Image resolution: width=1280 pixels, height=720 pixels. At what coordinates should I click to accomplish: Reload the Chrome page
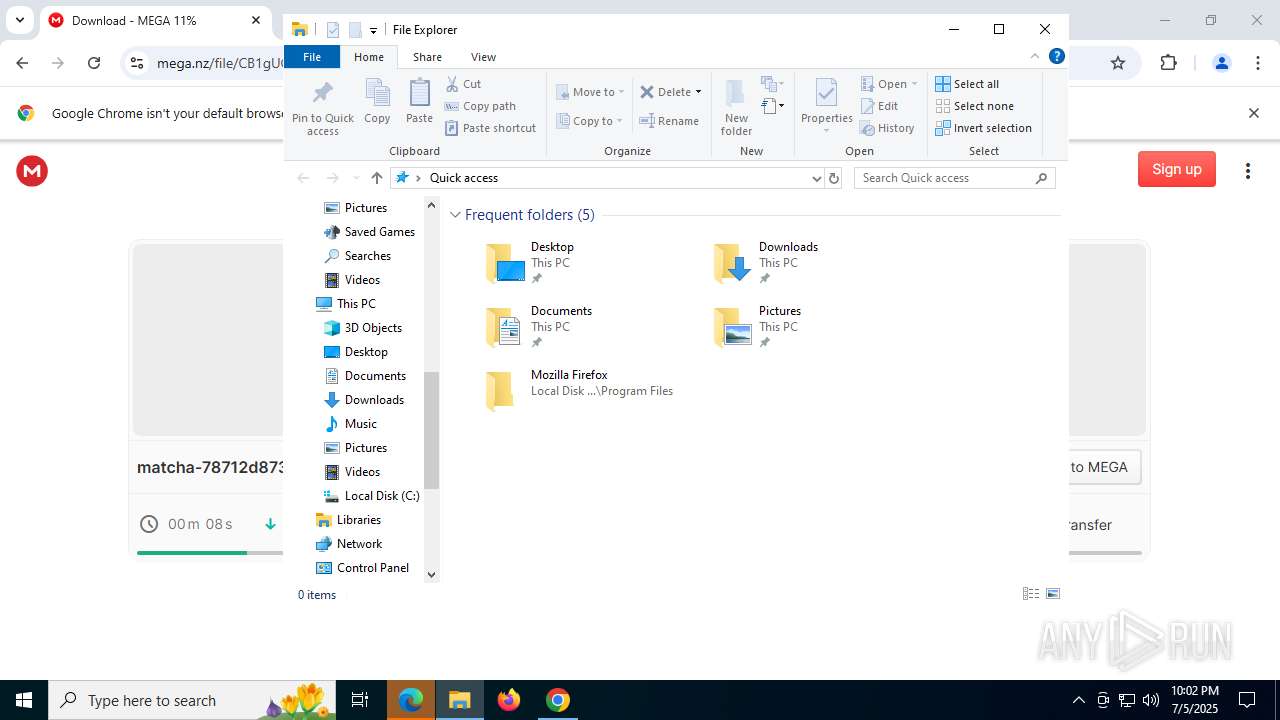[x=94, y=63]
